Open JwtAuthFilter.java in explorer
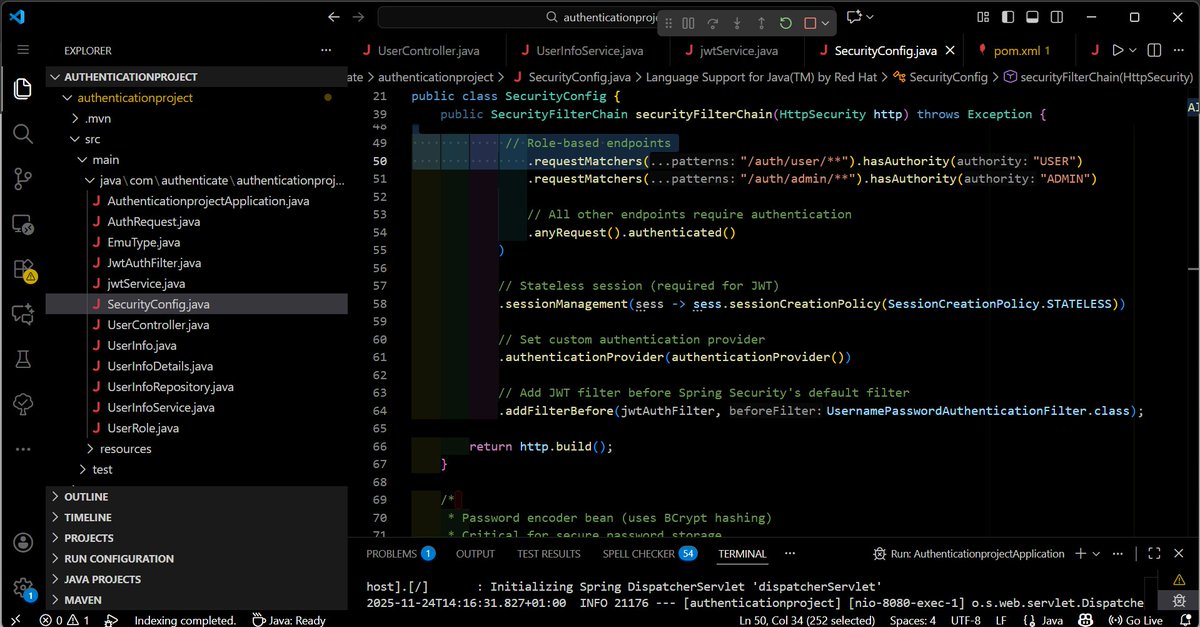This screenshot has width=1200, height=627. pyautogui.click(x=197, y=263)
